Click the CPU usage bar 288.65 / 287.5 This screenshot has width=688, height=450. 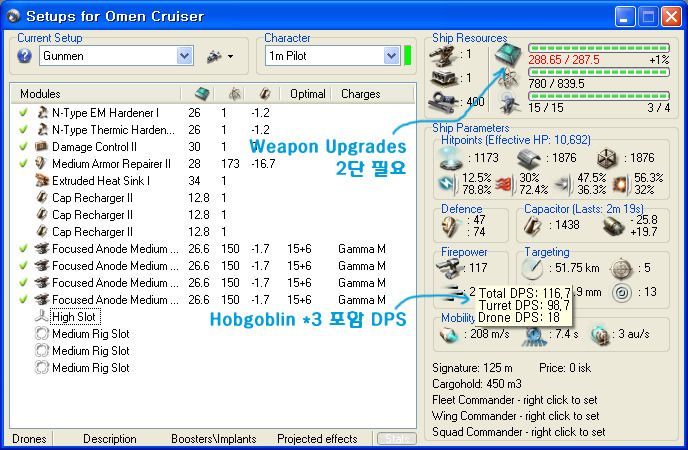(x=599, y=48)
